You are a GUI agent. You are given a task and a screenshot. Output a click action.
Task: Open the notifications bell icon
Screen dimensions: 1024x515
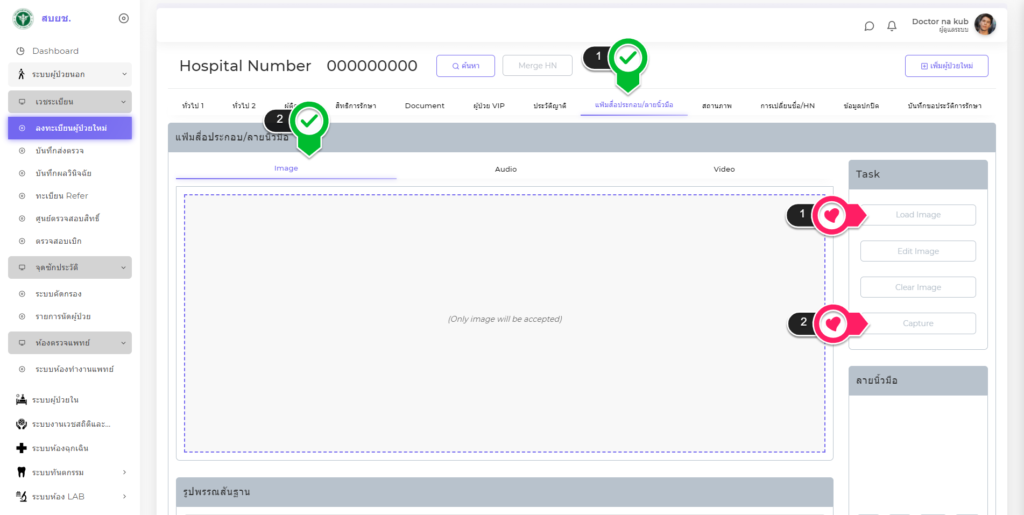pyautogui.click(x=892, y=26)
